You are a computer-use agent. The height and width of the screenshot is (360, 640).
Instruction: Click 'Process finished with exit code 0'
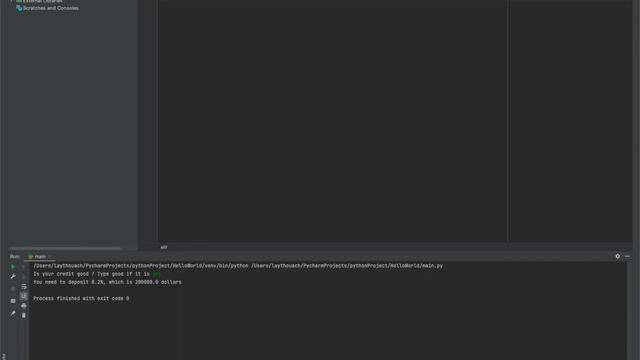pos(81,298)
